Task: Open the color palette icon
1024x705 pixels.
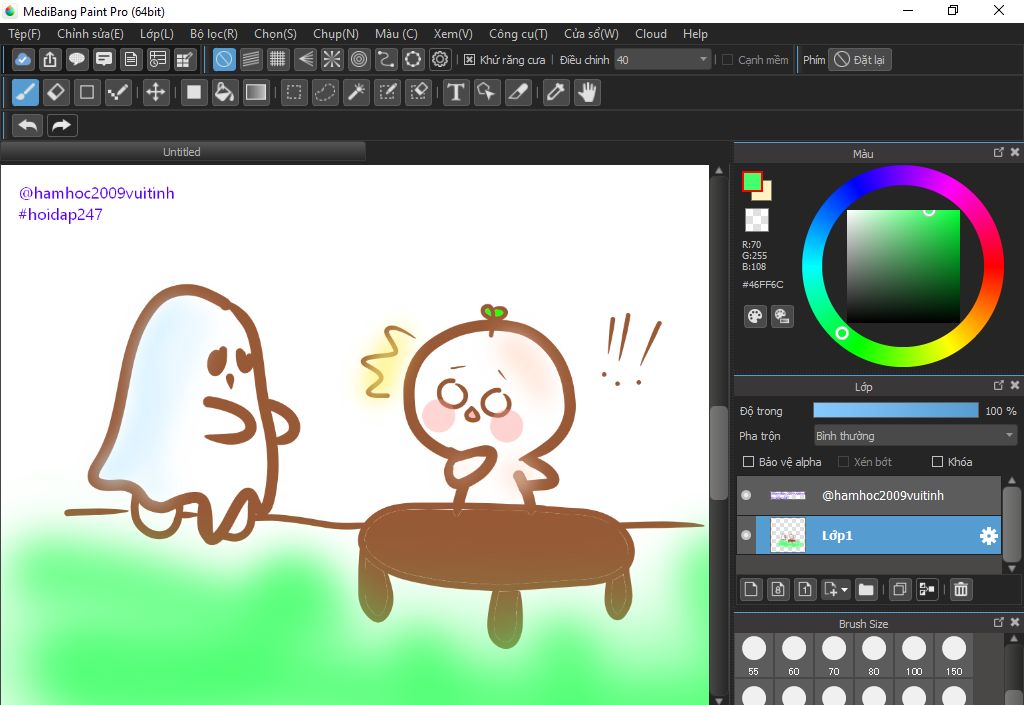Action: 755,317
